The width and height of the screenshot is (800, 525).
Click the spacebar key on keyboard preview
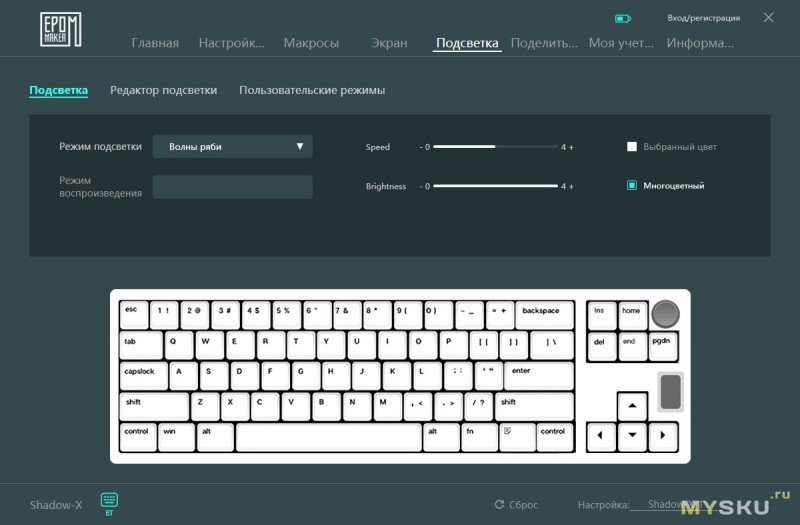[x=329, y=437]
